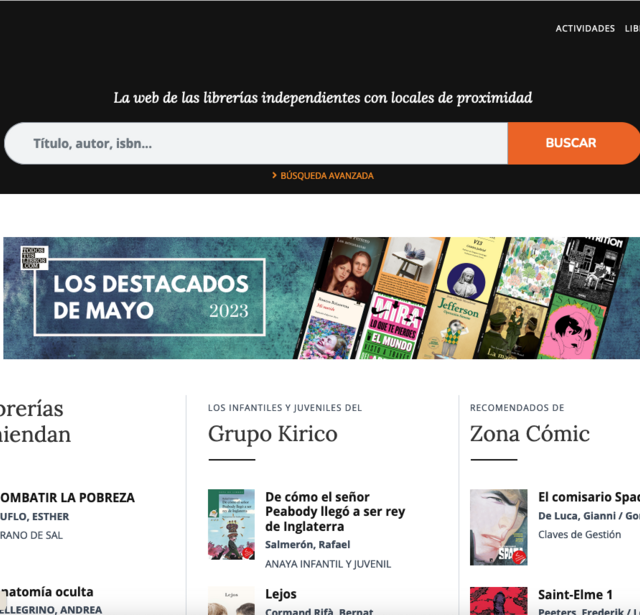This screenshot has height=615, width=640.
Task: Click the orange BUSCAR button
Action: point(573,143)
